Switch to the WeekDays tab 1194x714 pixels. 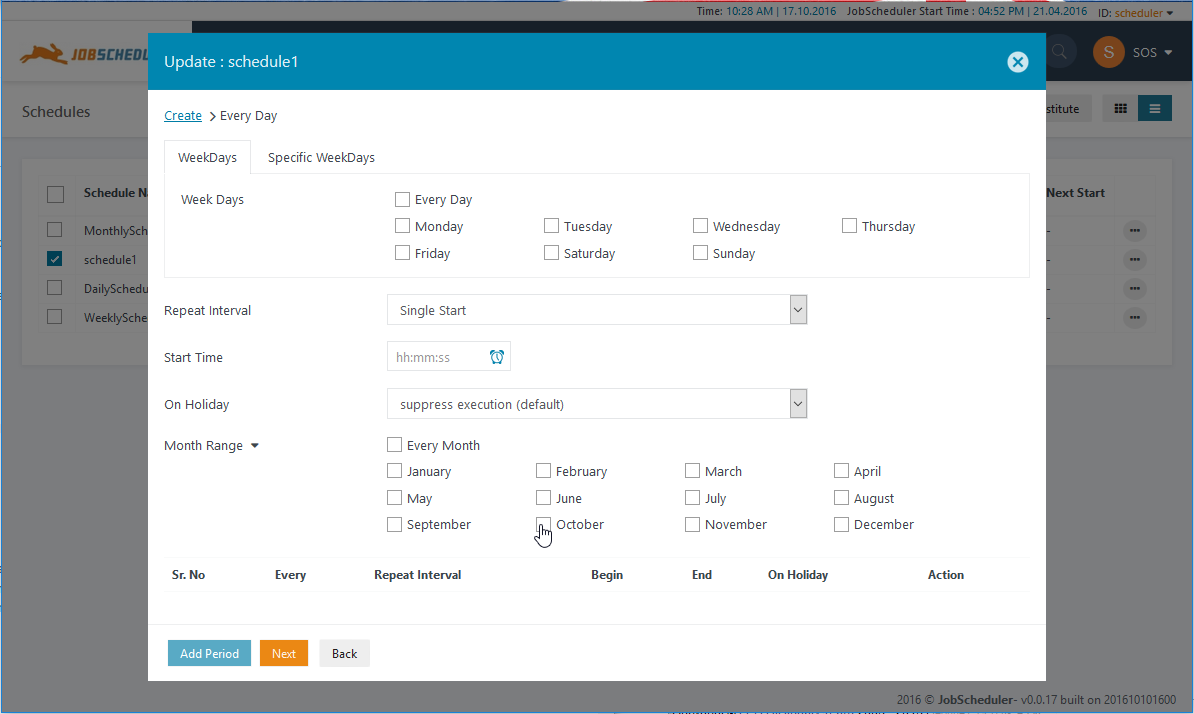(x=207, y=158)
